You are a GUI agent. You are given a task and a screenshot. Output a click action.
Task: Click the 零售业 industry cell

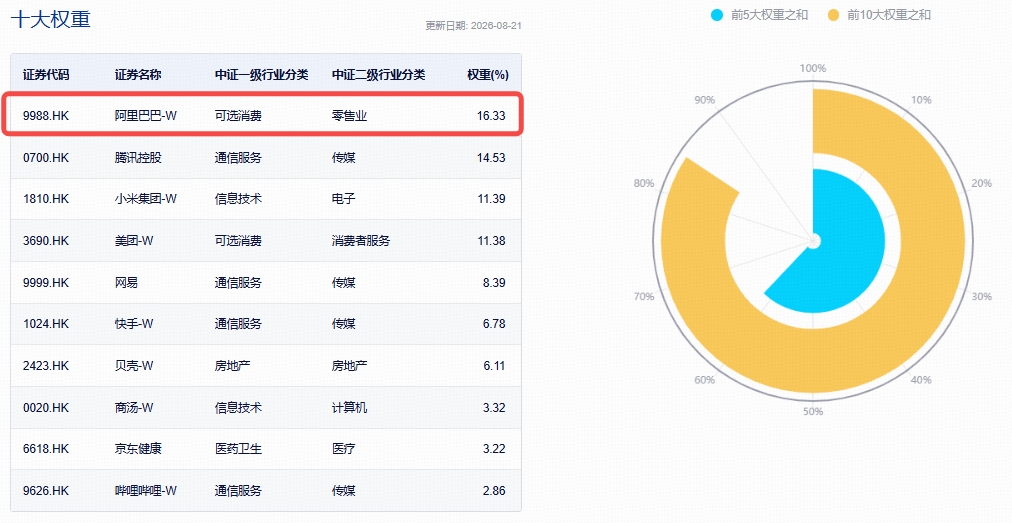[x=349, y=116]
